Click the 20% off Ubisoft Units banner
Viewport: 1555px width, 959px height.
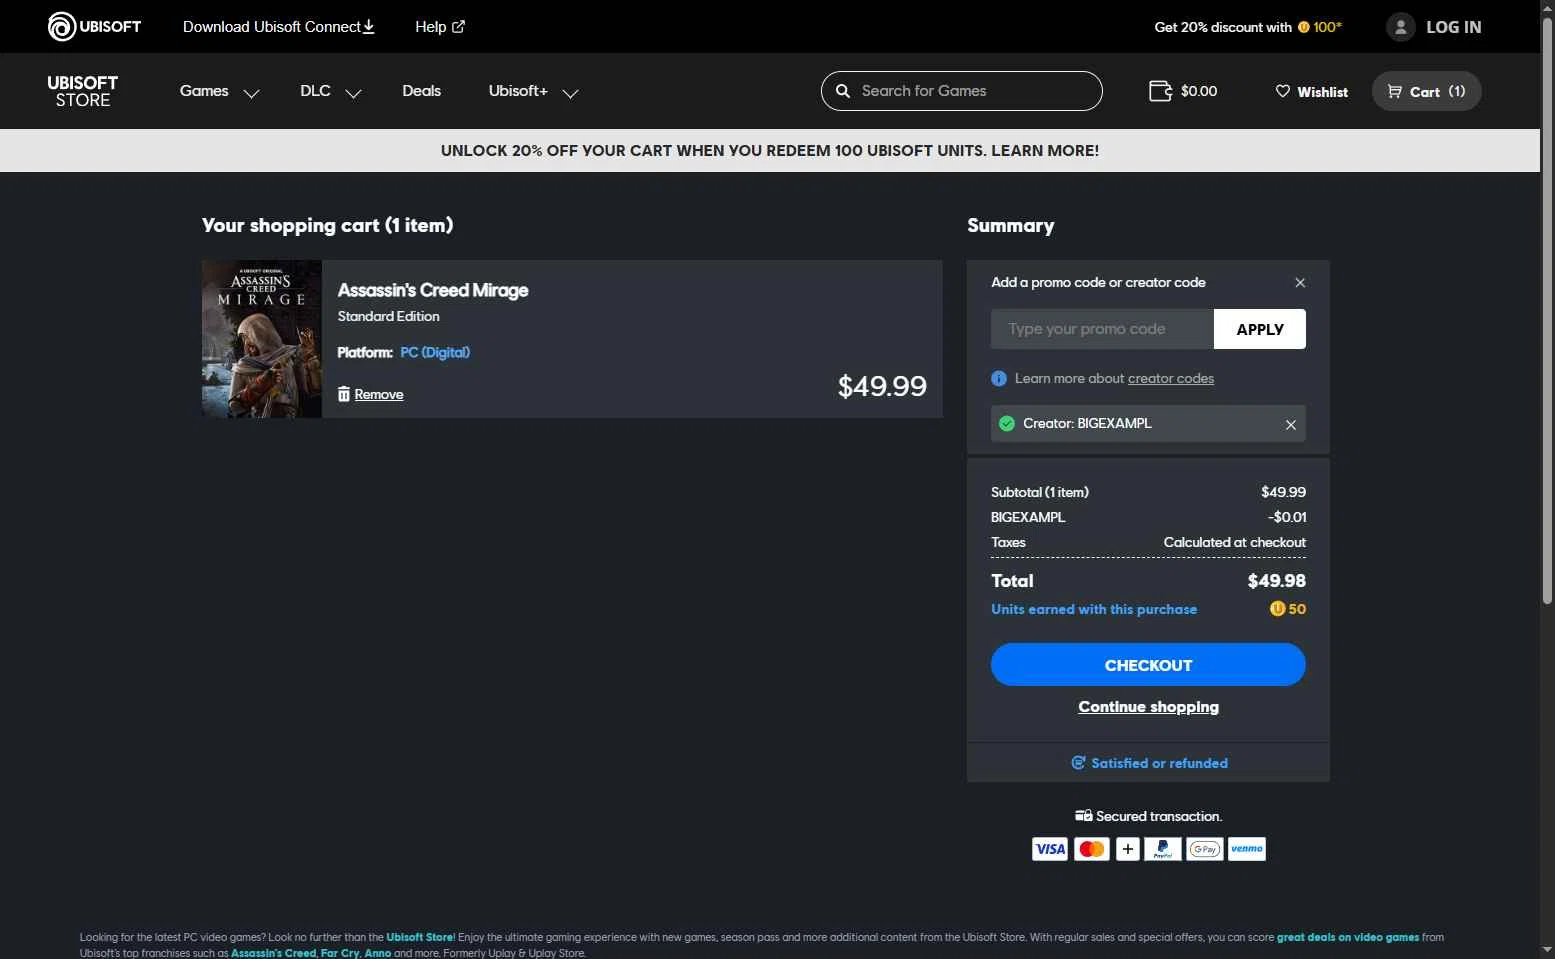pyautogui.click(x=770, y=150)
